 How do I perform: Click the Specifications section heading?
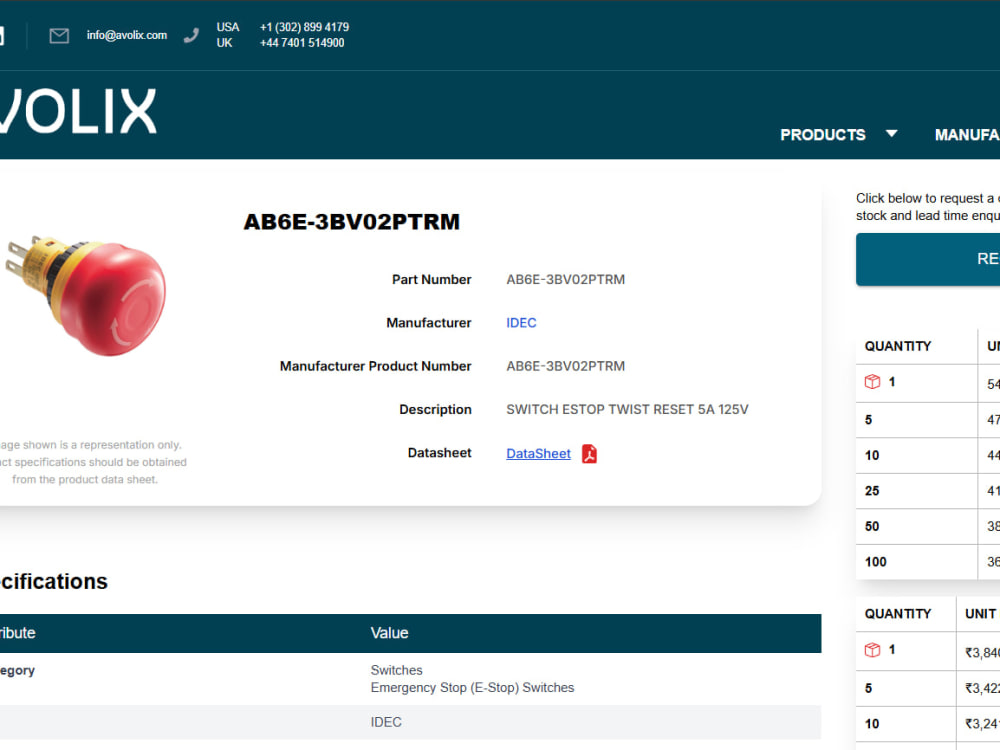pyautogui.click(x=54, y=582)
